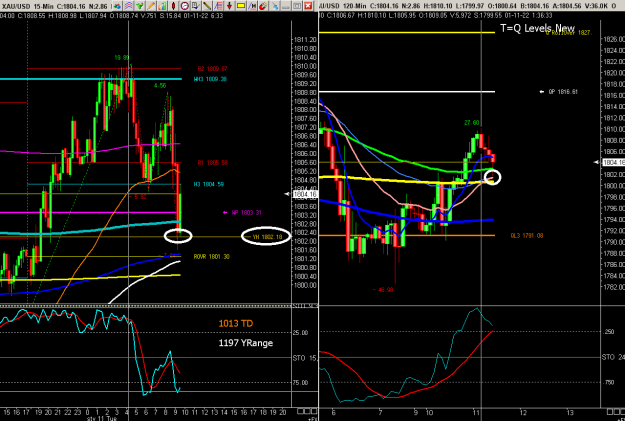Click the 1197 YRange text
625x421 pixels.
[x=246, y=343]
